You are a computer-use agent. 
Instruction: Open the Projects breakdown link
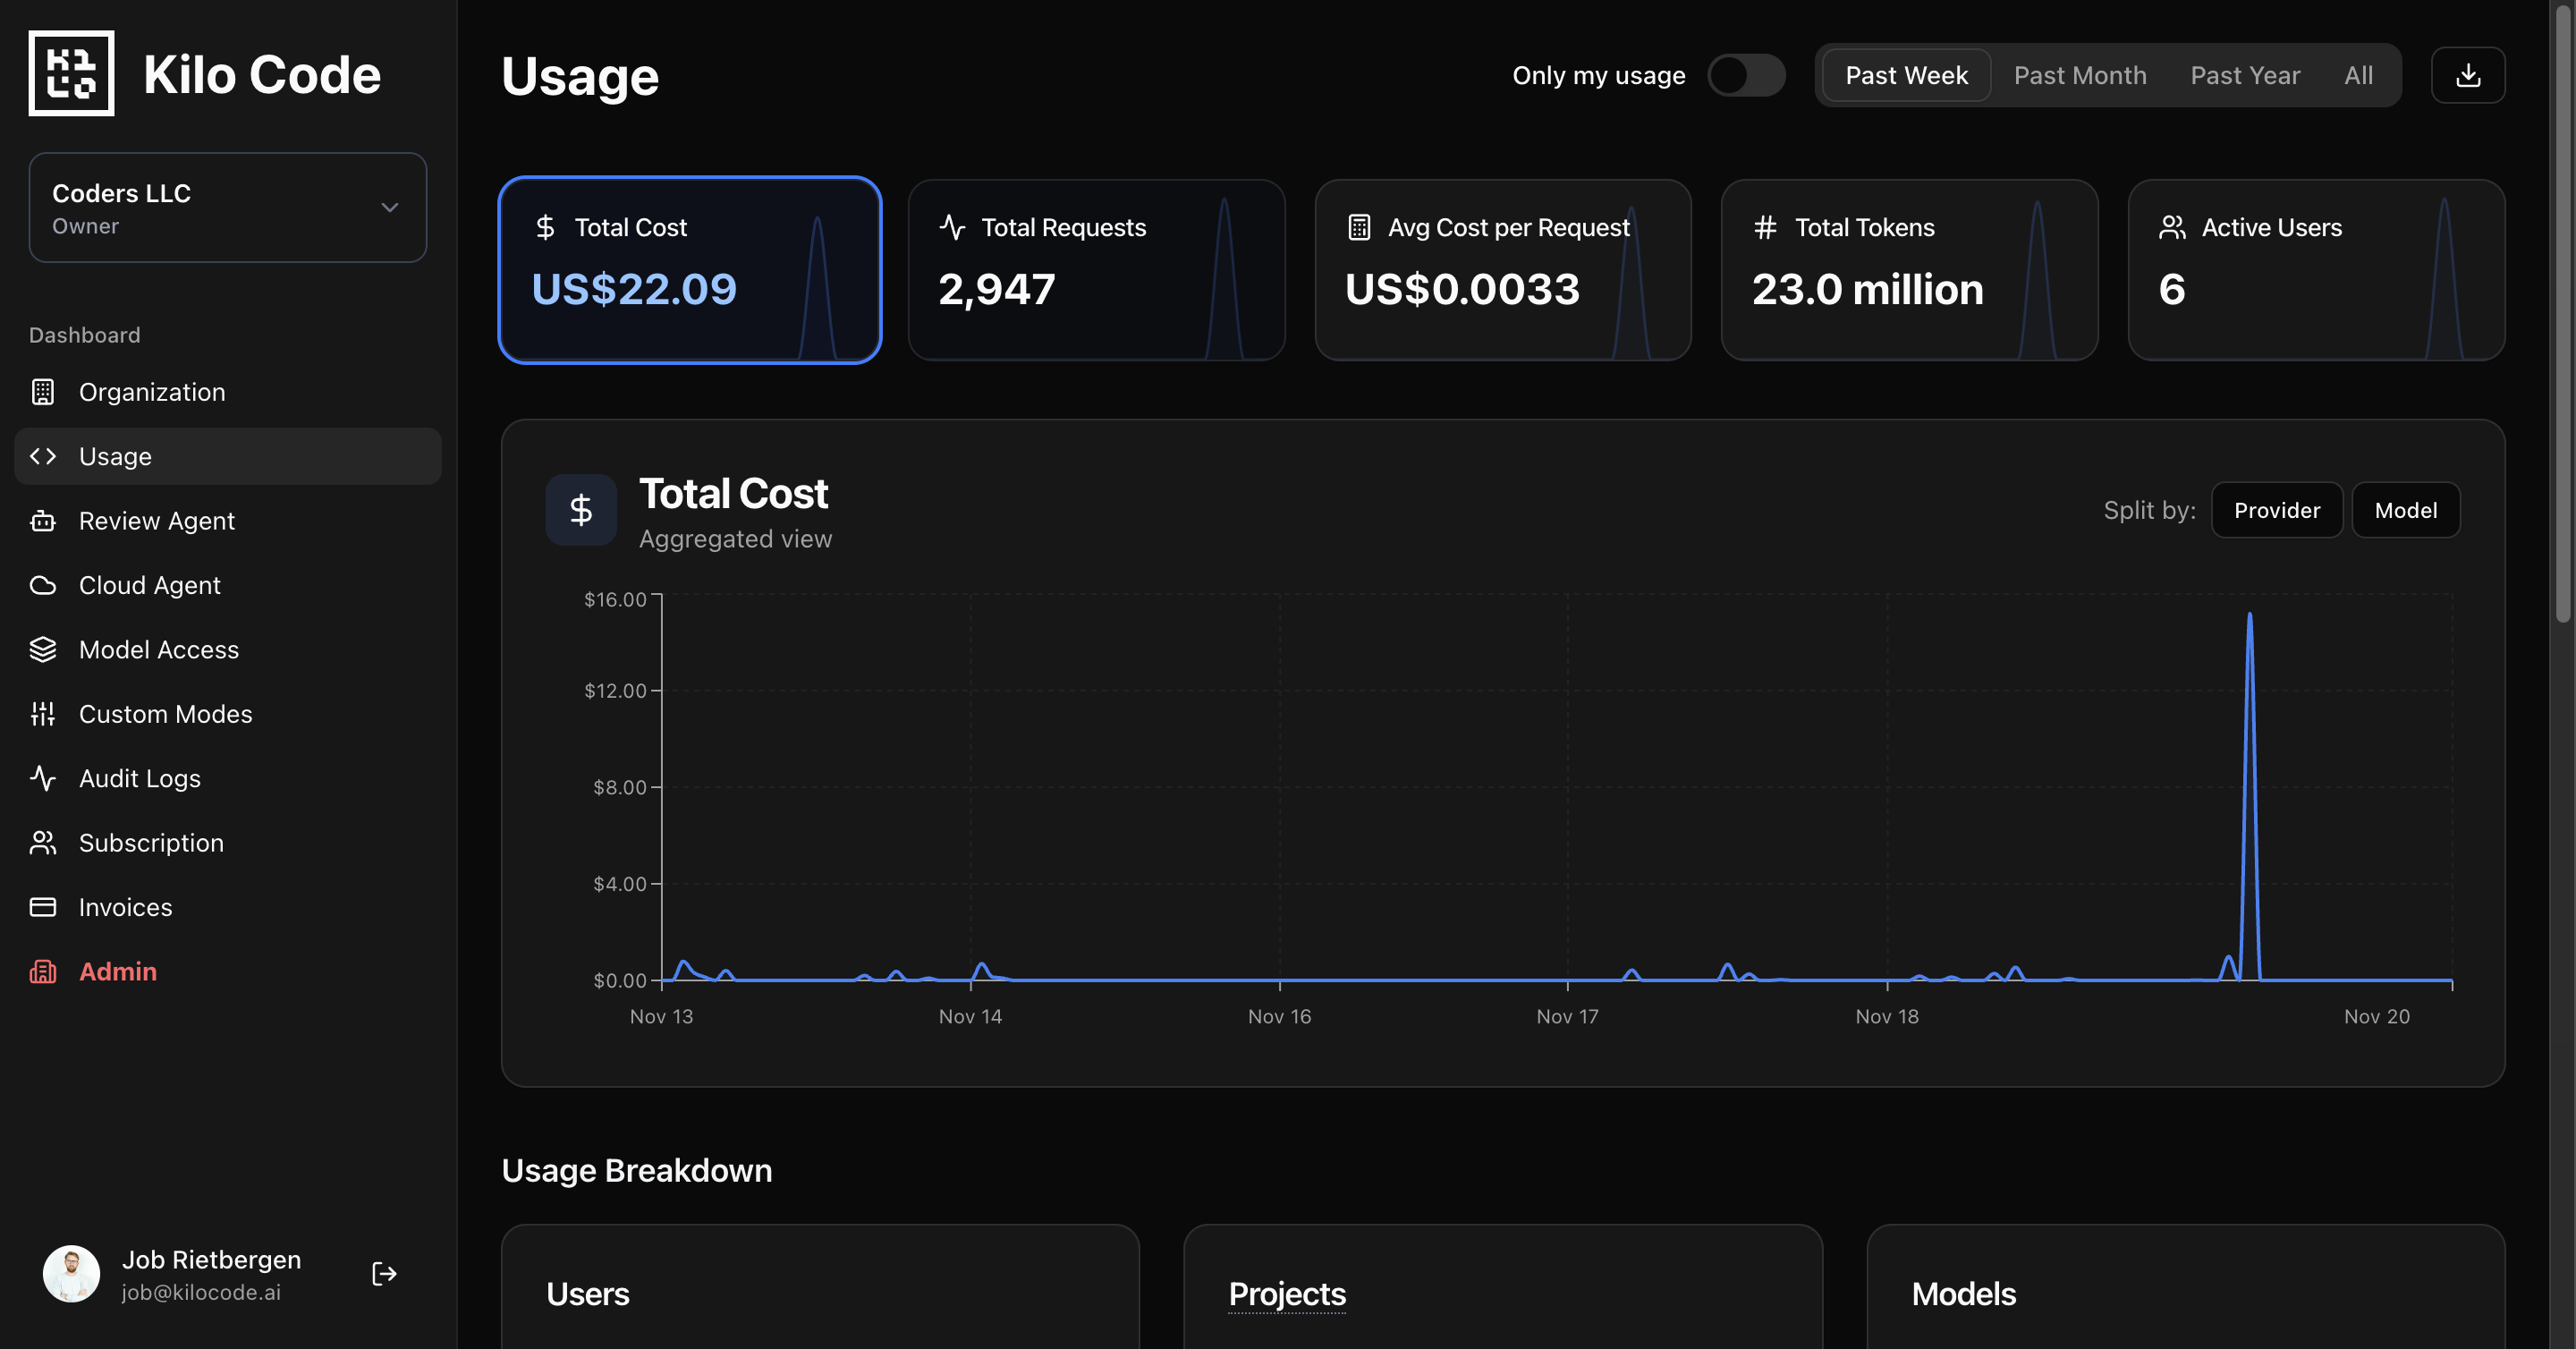pyautogui.click(x=1287, y=1294)
